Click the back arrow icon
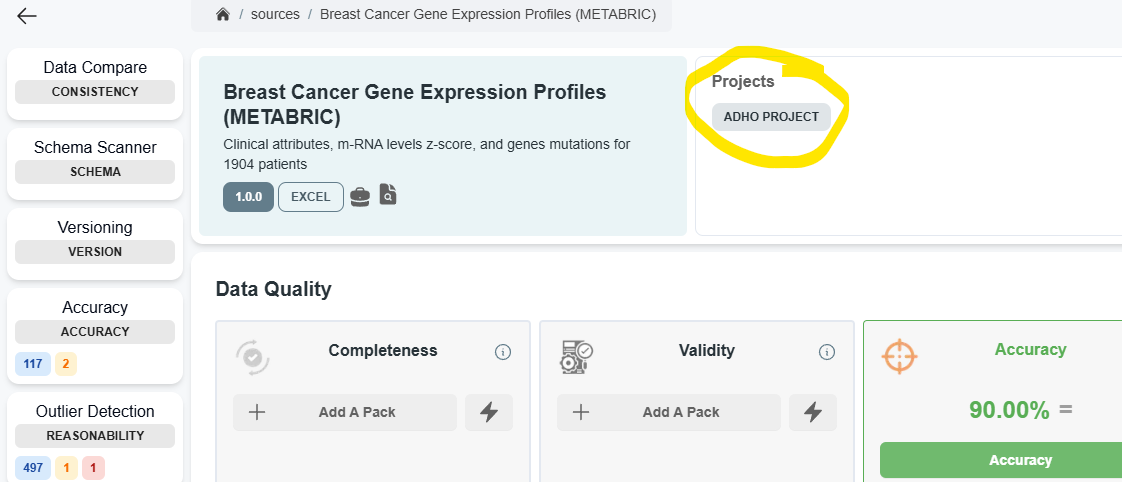1122x482 pixels. pyautogui.click(x=27, y=16)
